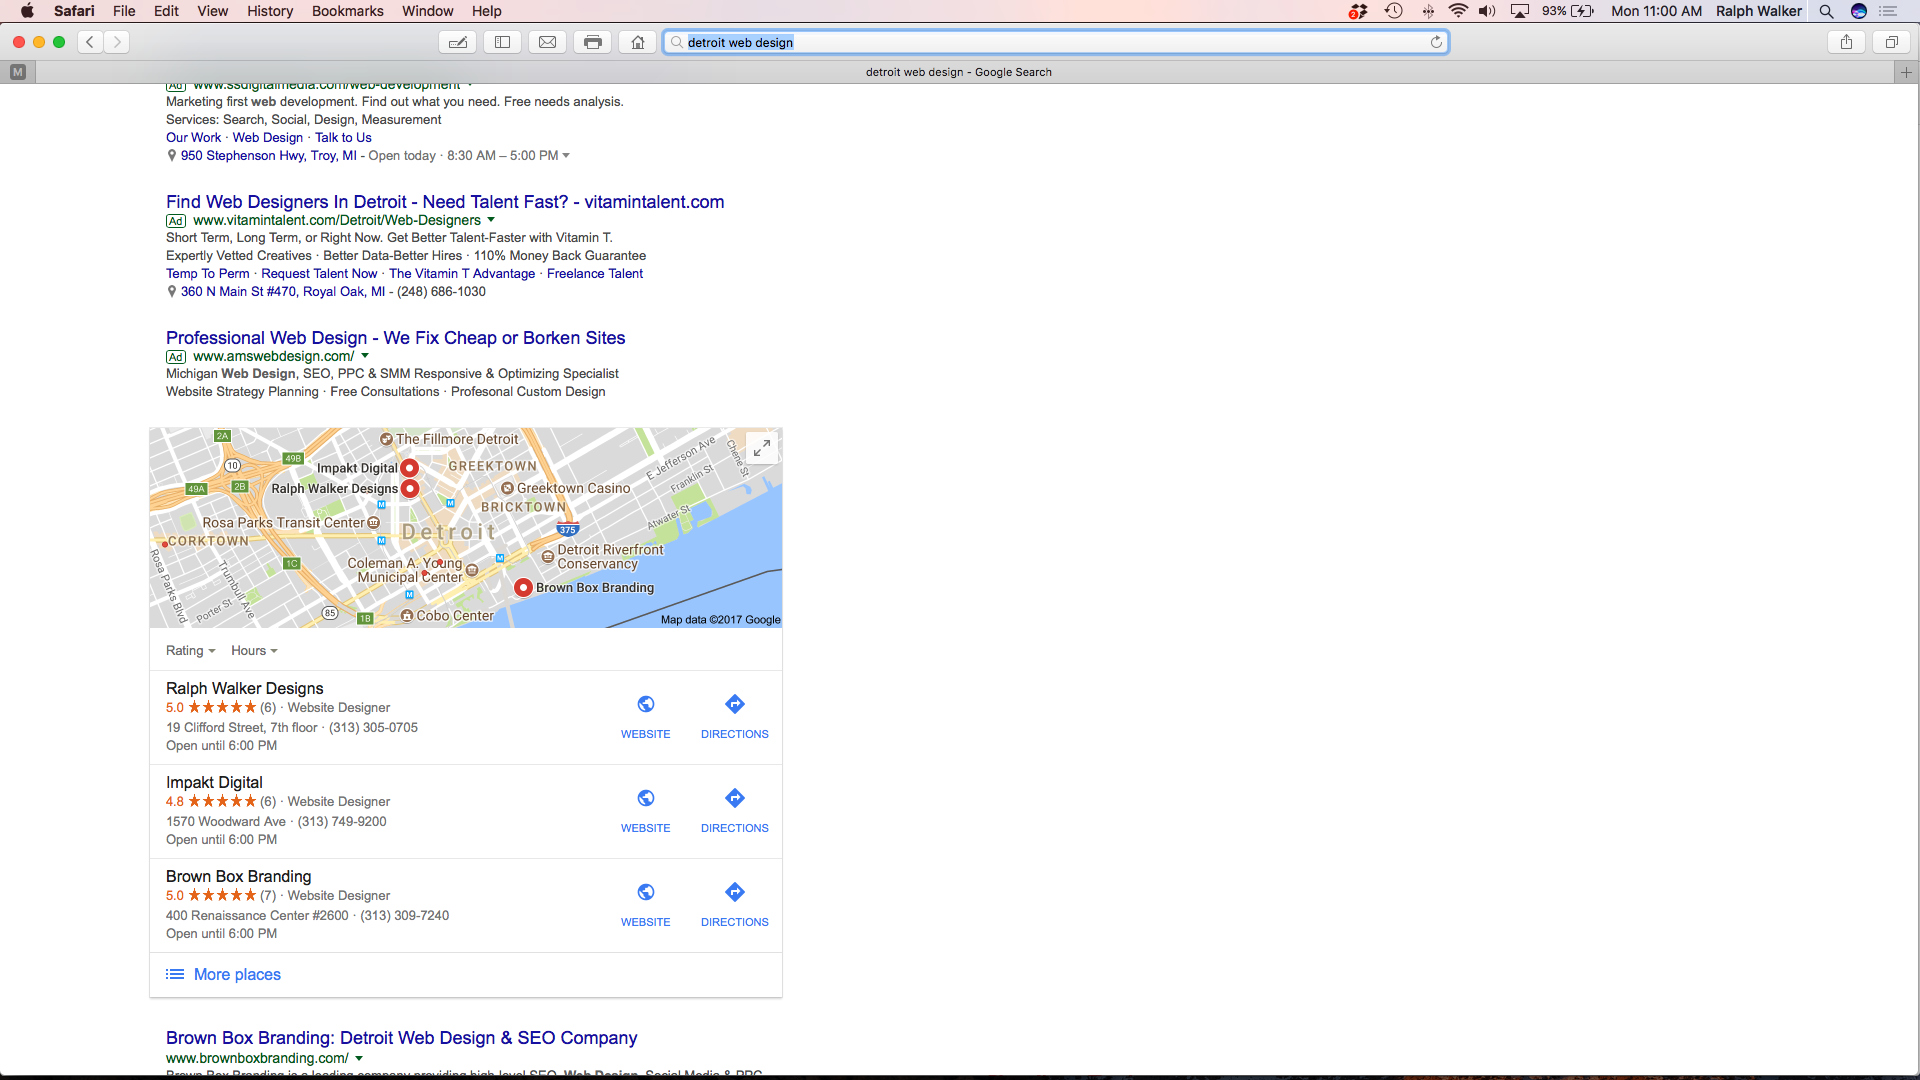Click the address bar search field
The height and width of the screenshot is (1080, 1920).
(x=1056, y=42)
